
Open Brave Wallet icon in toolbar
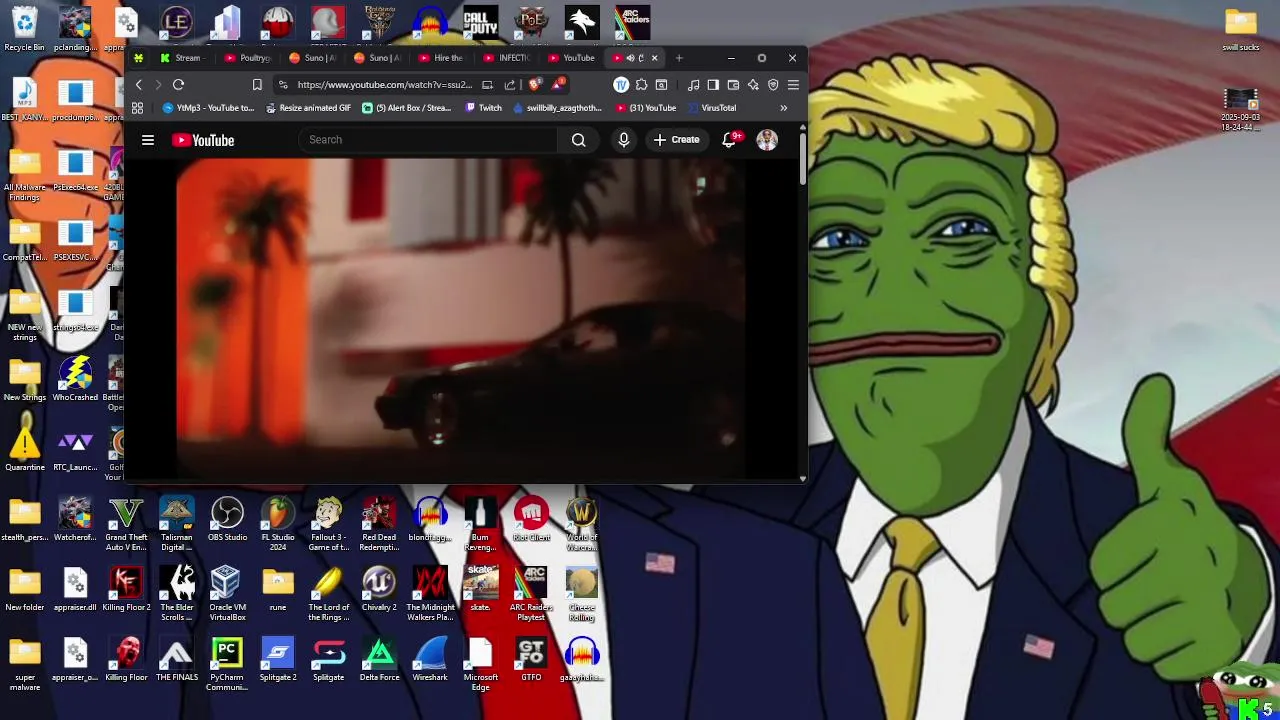[x=733, y=85]
